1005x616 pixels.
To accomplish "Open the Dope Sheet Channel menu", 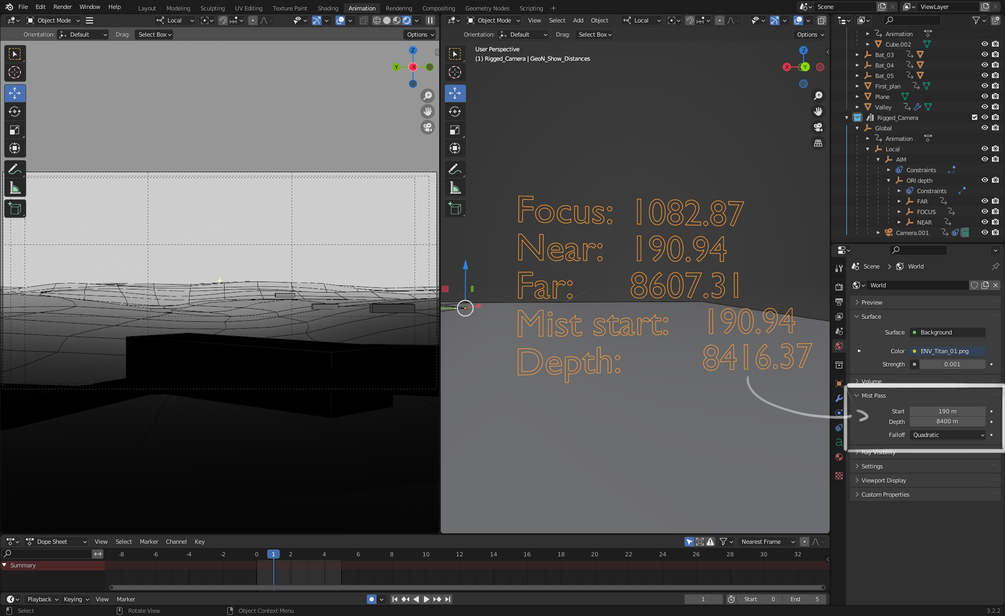I will pos(176,542).
